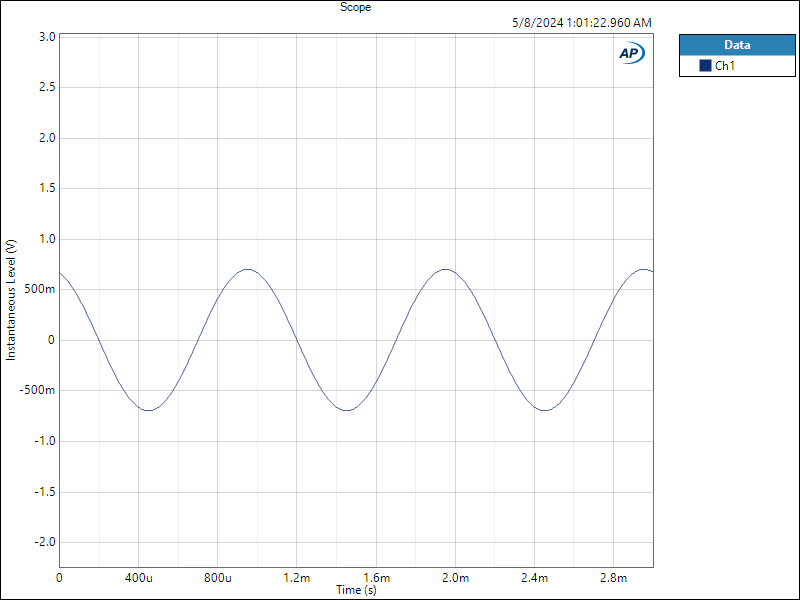The width and height of the screenshot is (800, 600).
Task: Click the 1.5 y-axis tick label
Action: pyautogui.click(x=48, y=188)
